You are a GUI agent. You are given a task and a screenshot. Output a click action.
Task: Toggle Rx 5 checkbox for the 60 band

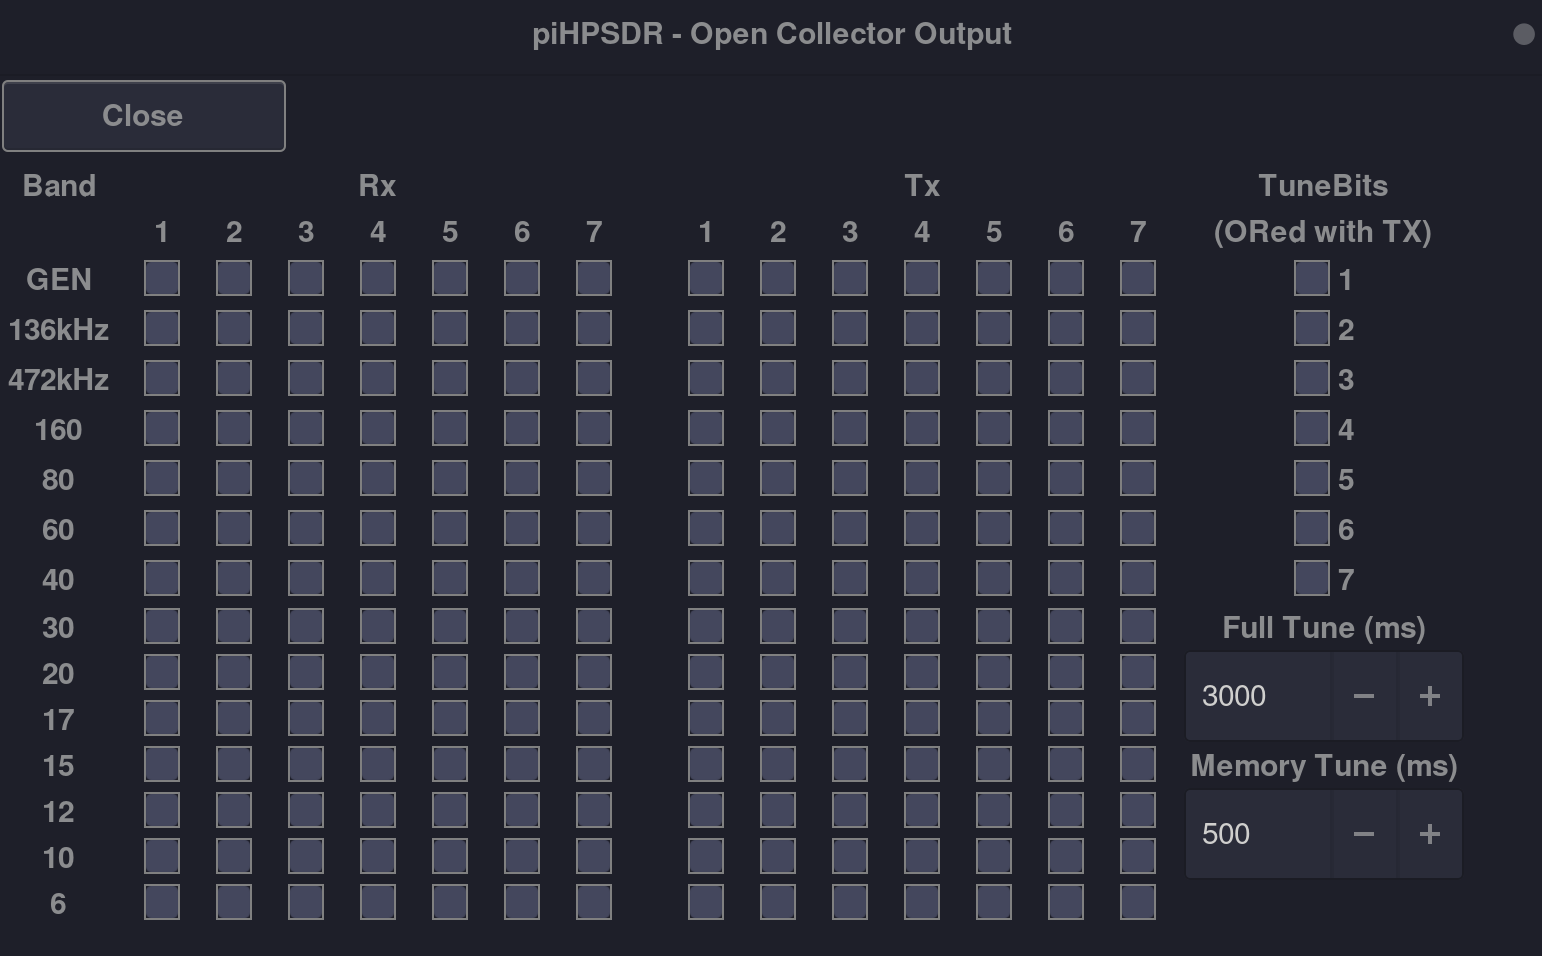(450, 528)
